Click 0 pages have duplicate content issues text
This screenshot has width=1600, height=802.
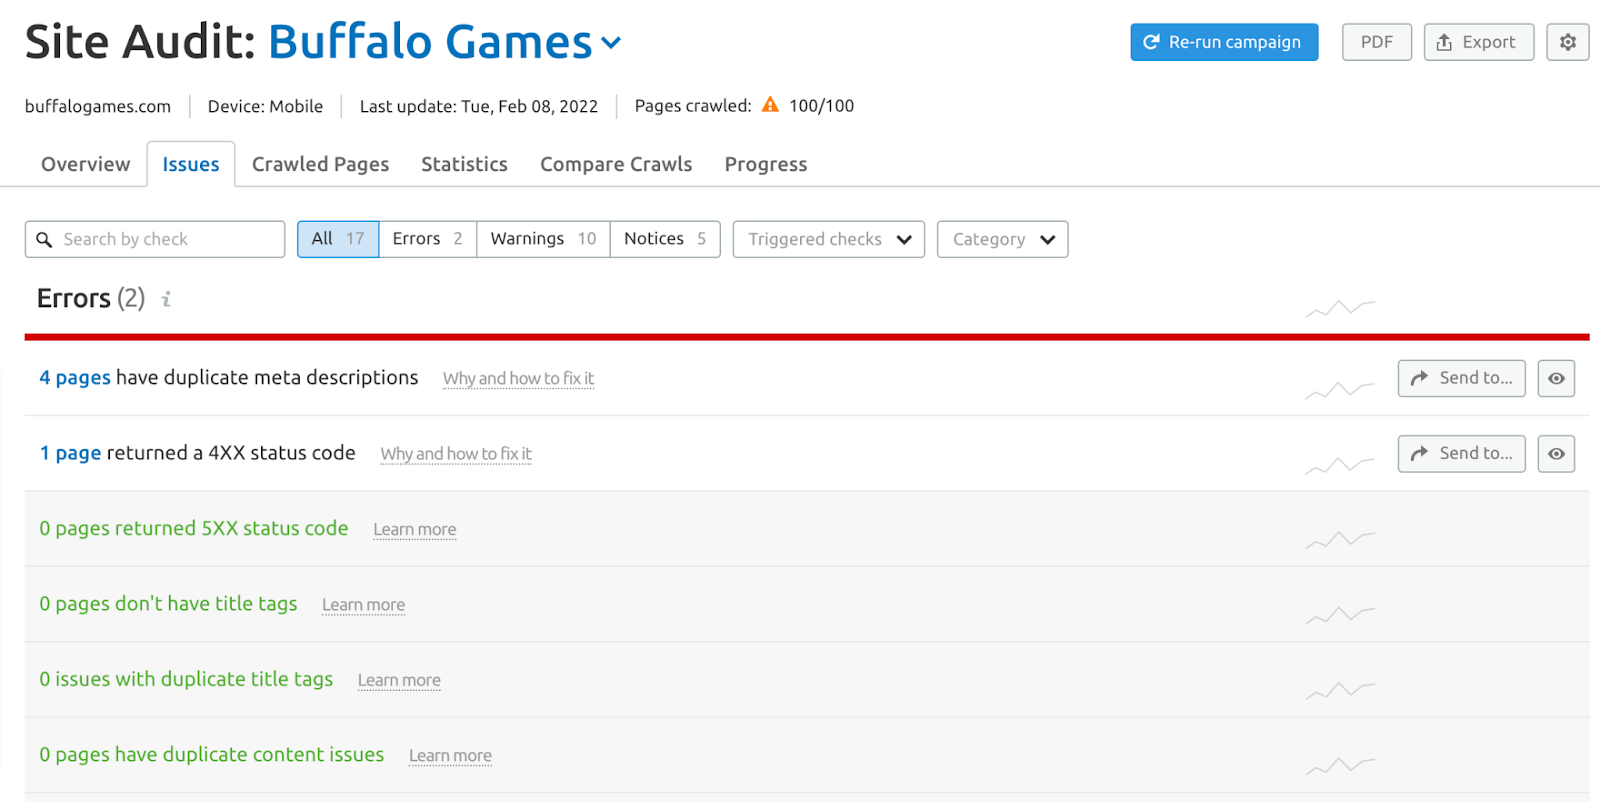212,755
